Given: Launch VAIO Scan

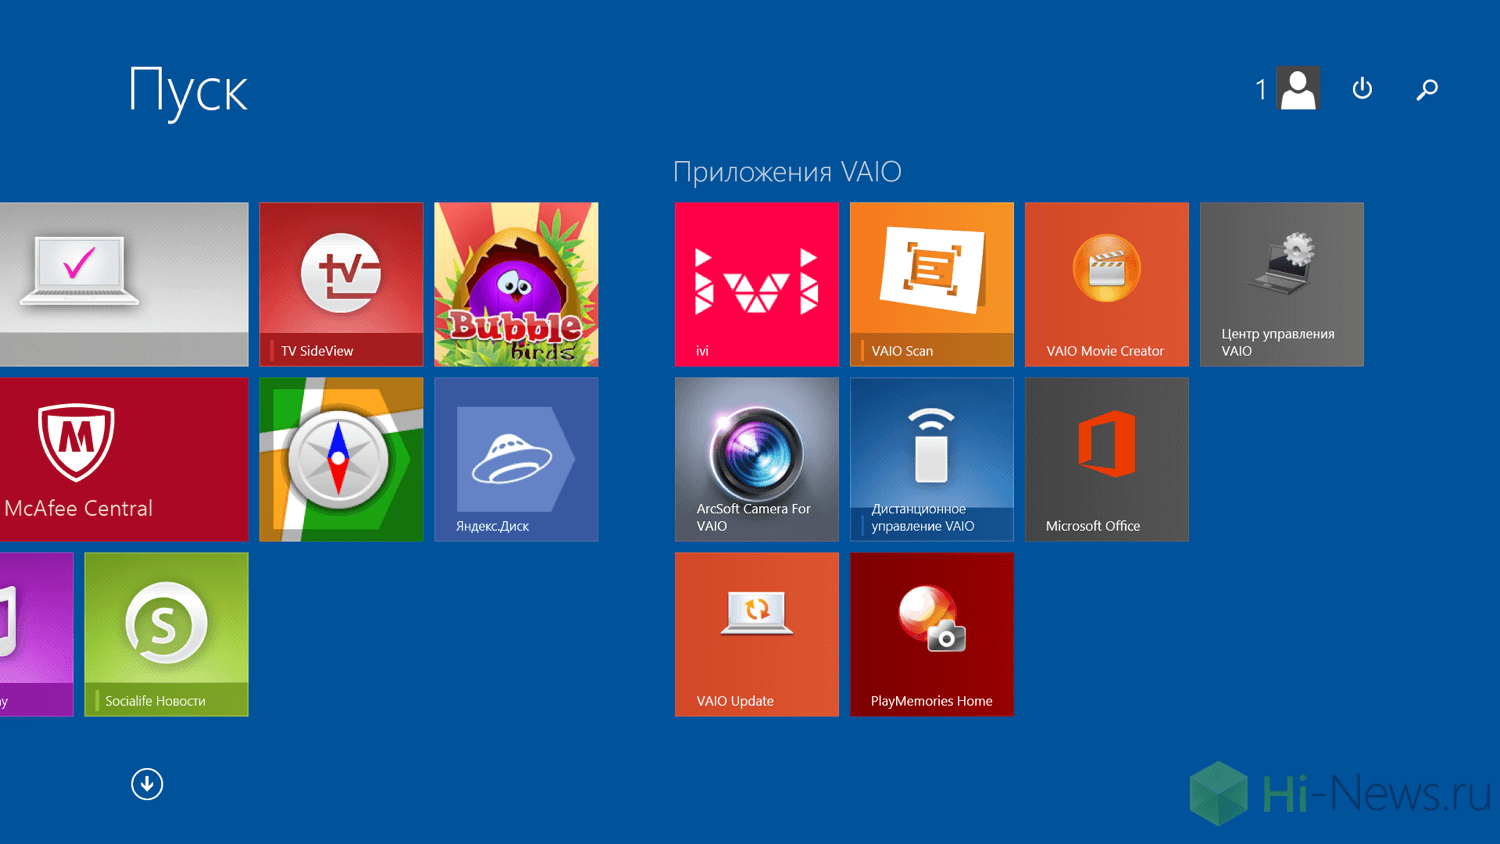Looking at the screenshot, I should tap(931, 284).
